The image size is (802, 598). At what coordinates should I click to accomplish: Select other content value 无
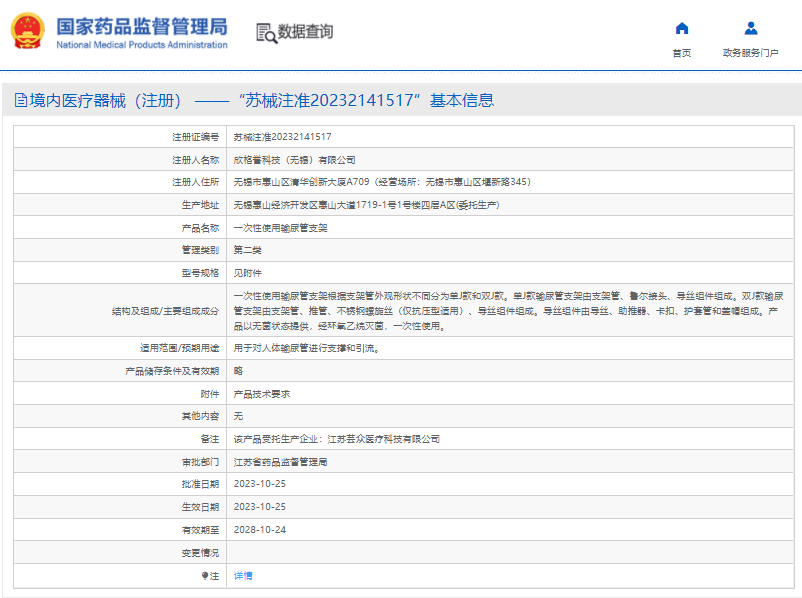tap(238, 416)
